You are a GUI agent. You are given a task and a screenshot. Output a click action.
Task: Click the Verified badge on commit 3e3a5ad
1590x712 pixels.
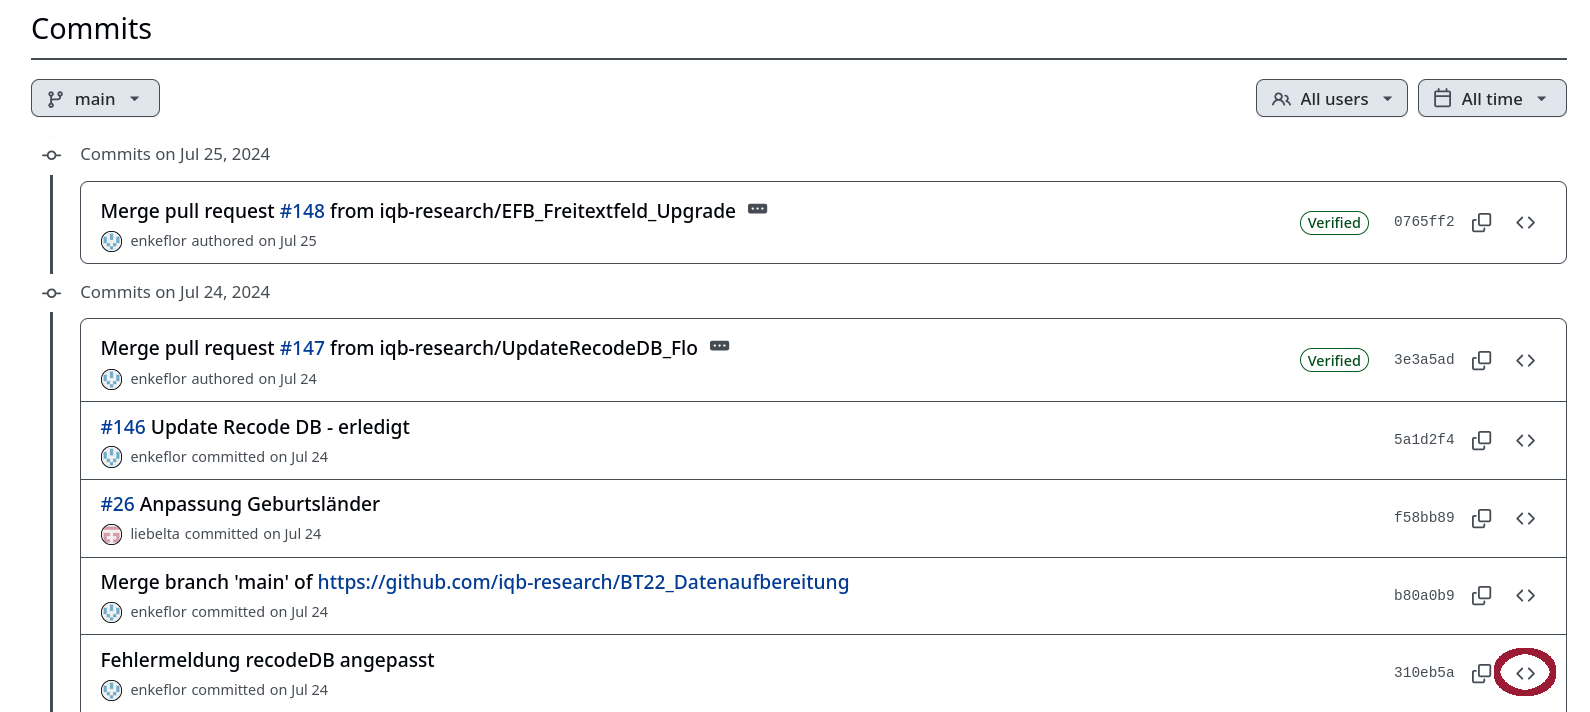point(1334,360)
